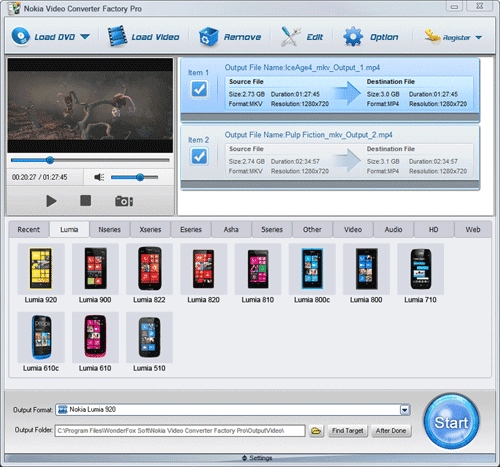Switch to the Xseries tab
500x467 pixels.
click(x=150, y=229)
